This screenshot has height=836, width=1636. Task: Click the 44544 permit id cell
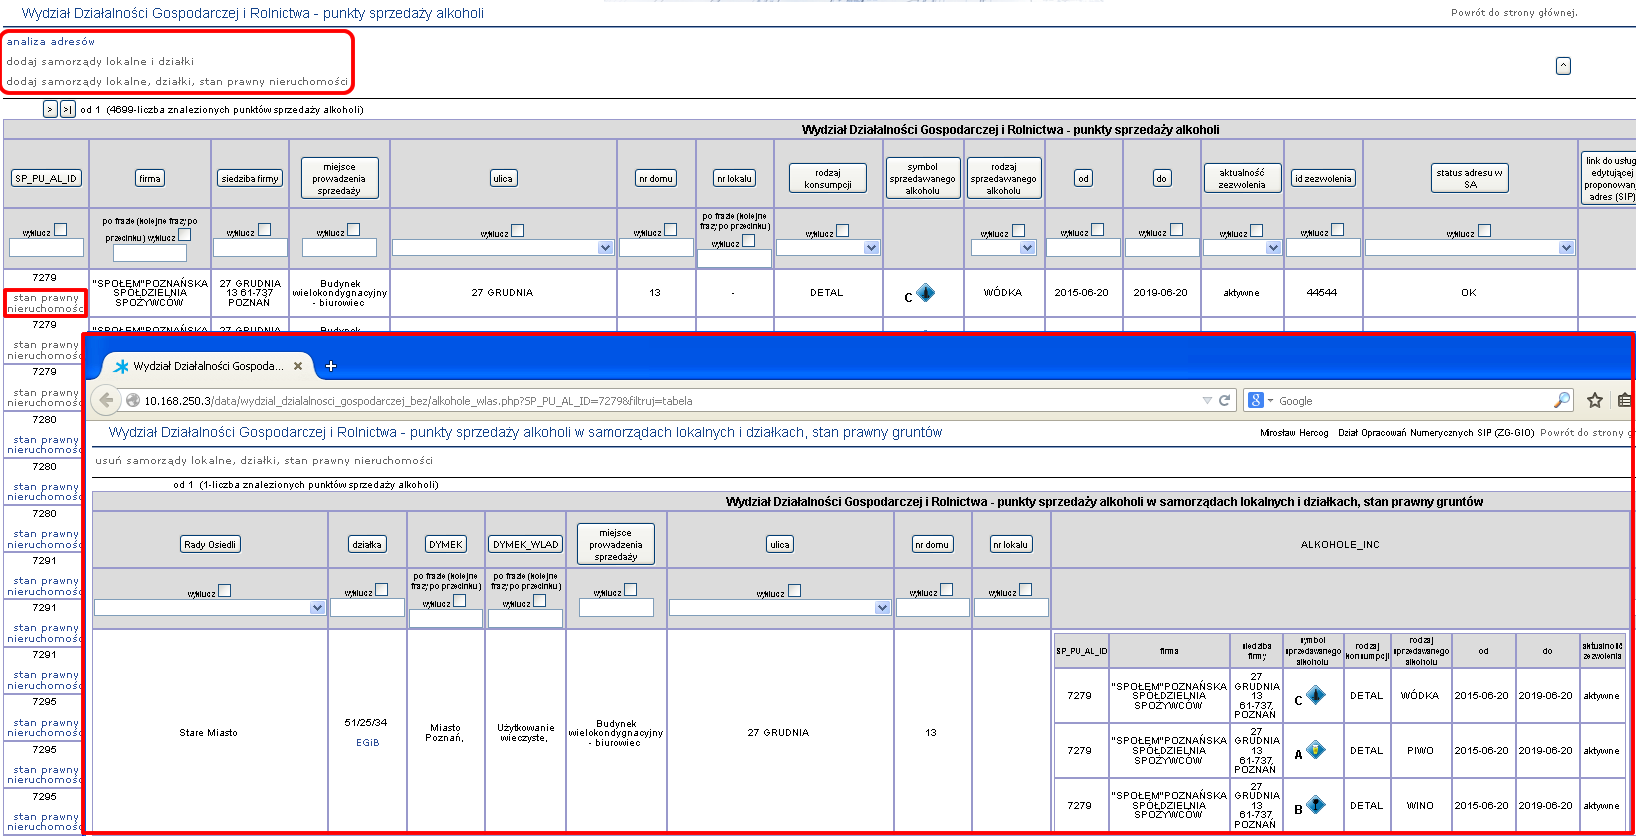tap(1322, 292)
